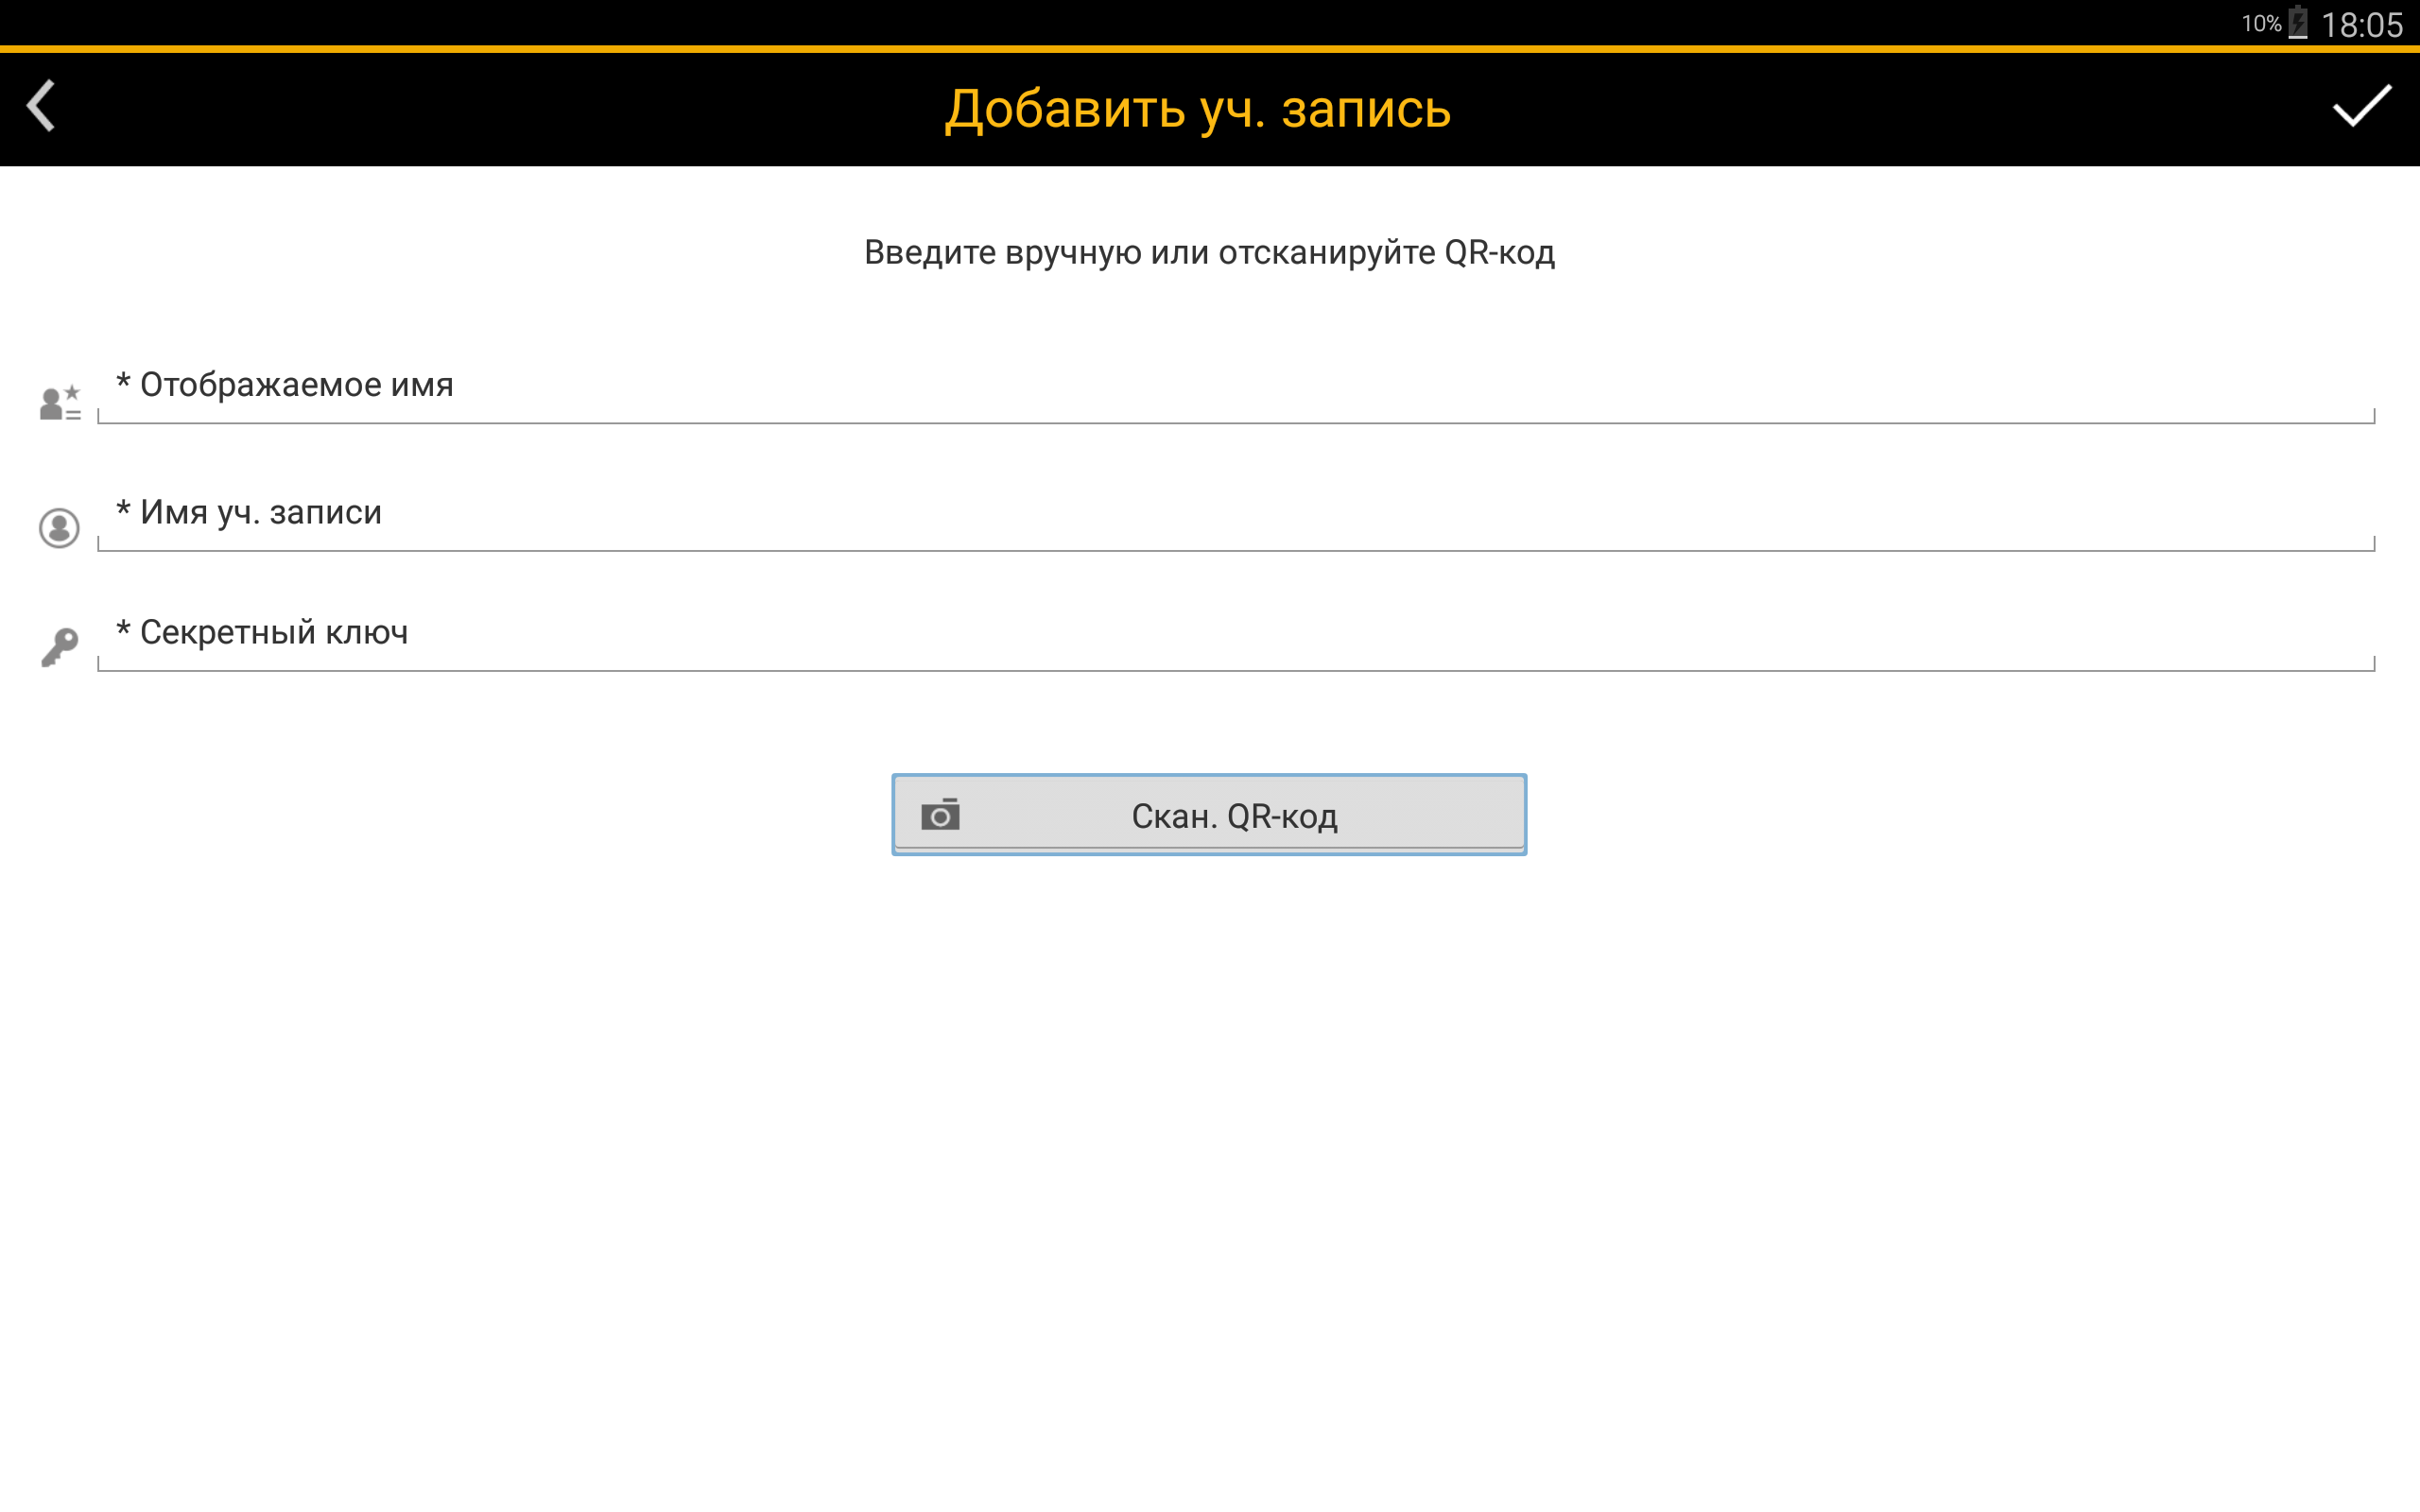2420x1512 pixels.
Task: Click the Добавить уч. запись title
Action: 1197,109
